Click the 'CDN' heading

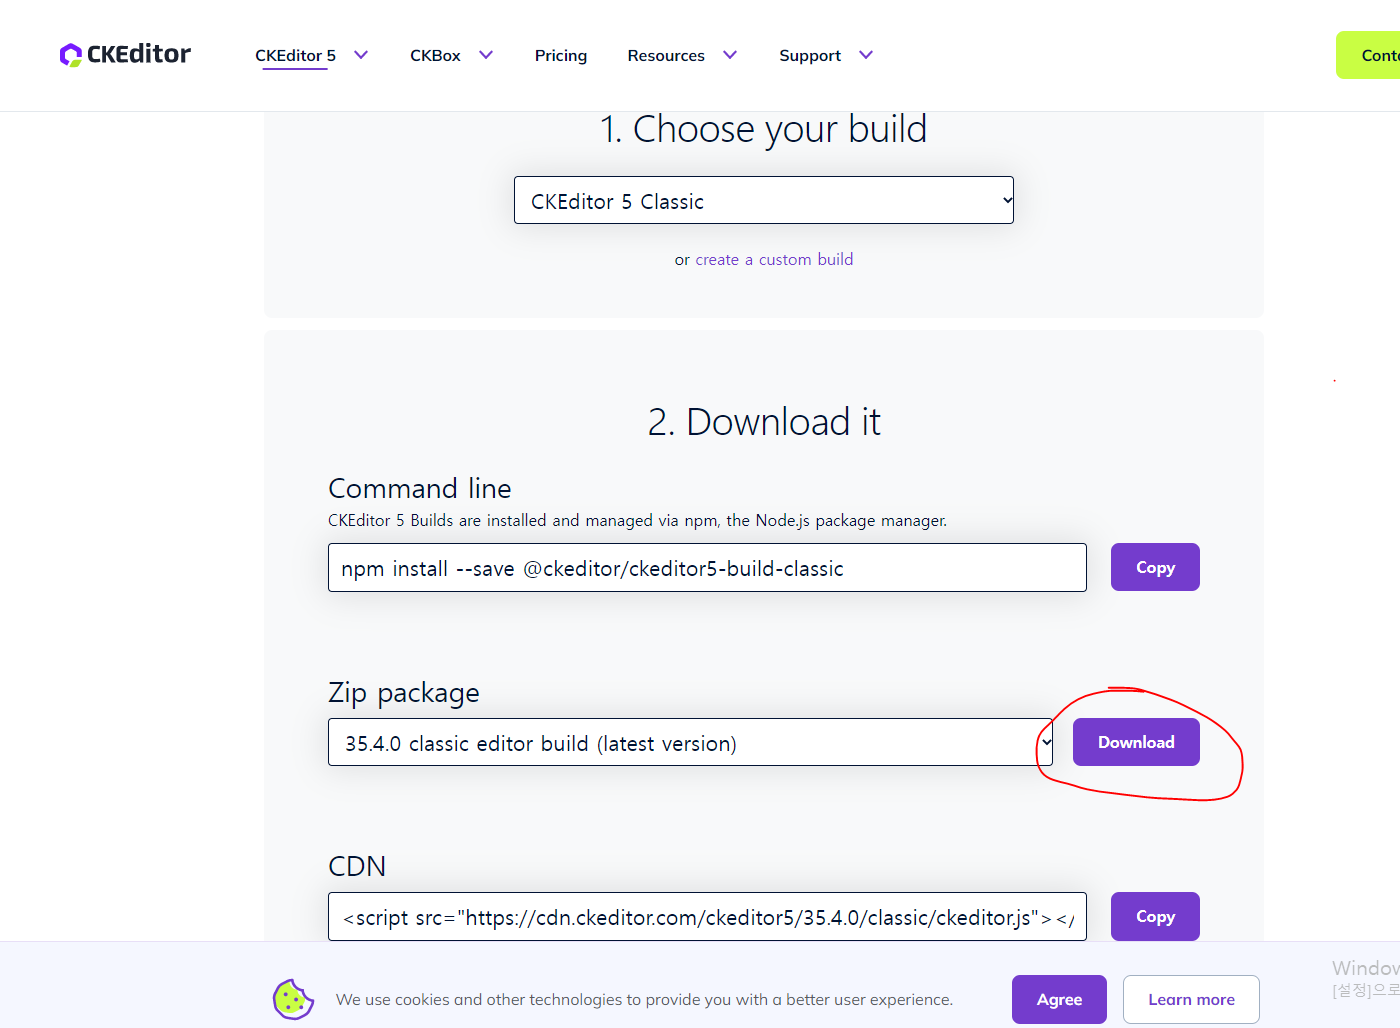pos(357,866)
